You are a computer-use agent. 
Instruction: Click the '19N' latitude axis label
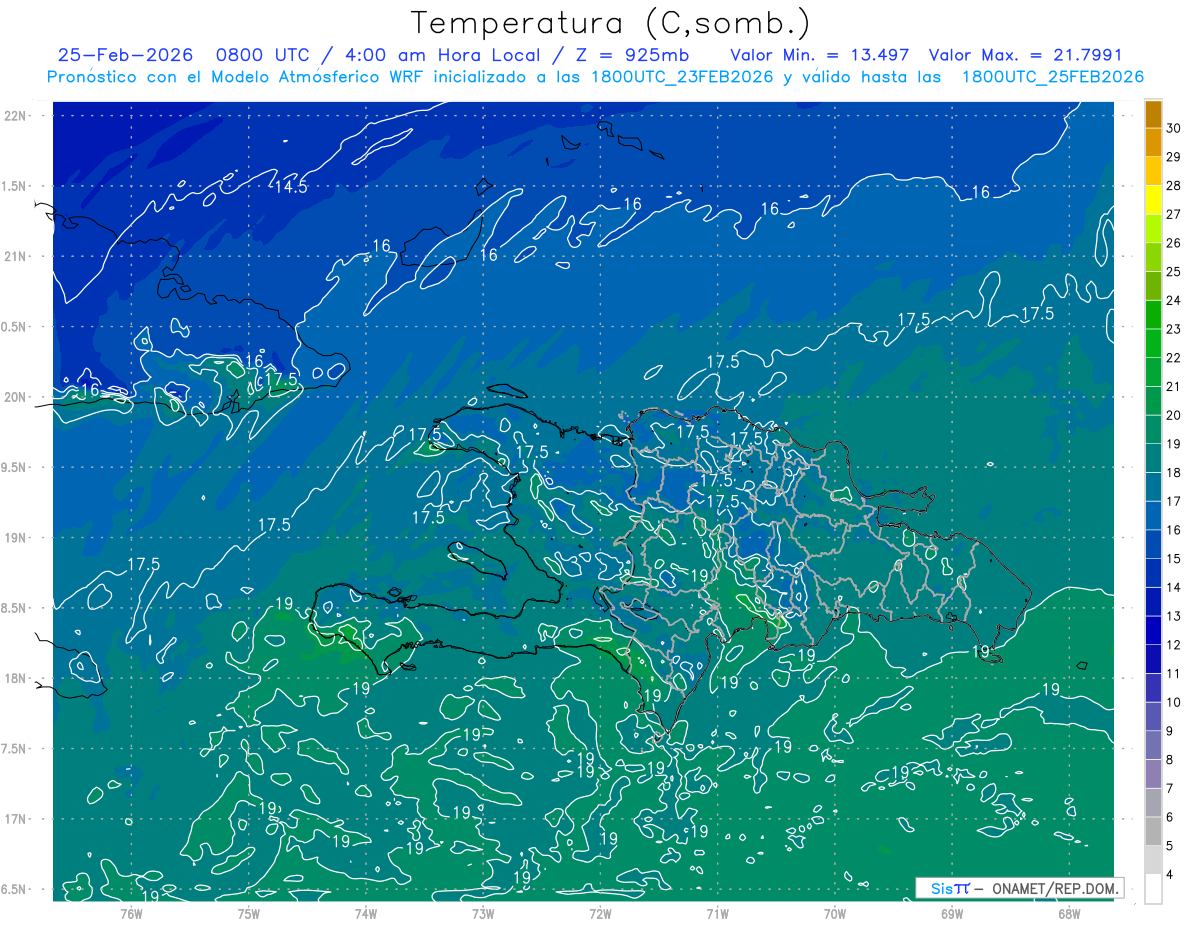tap(16, 537)
